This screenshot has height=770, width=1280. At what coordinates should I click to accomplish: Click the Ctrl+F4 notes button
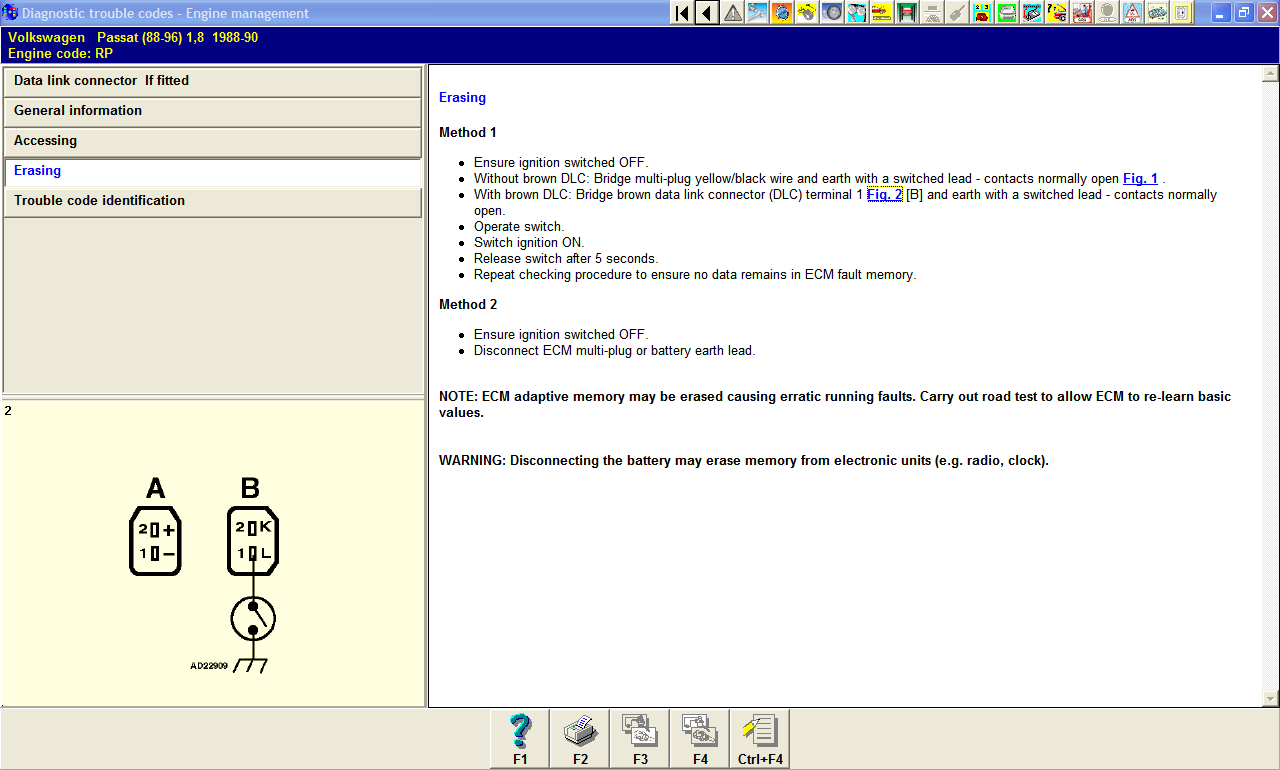coord(760,739)
